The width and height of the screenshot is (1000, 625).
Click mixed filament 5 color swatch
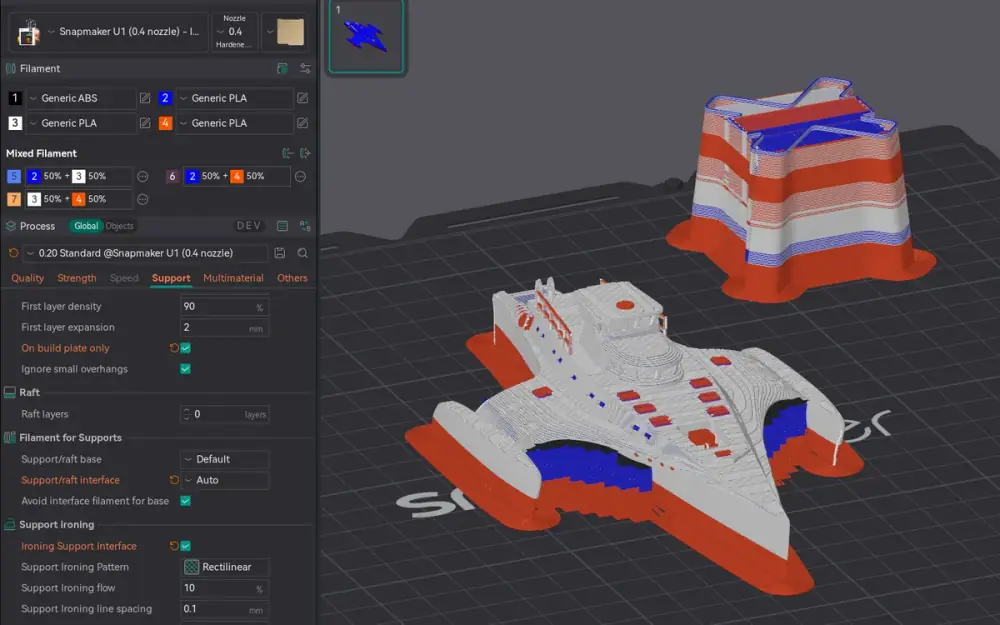[14, 177]
